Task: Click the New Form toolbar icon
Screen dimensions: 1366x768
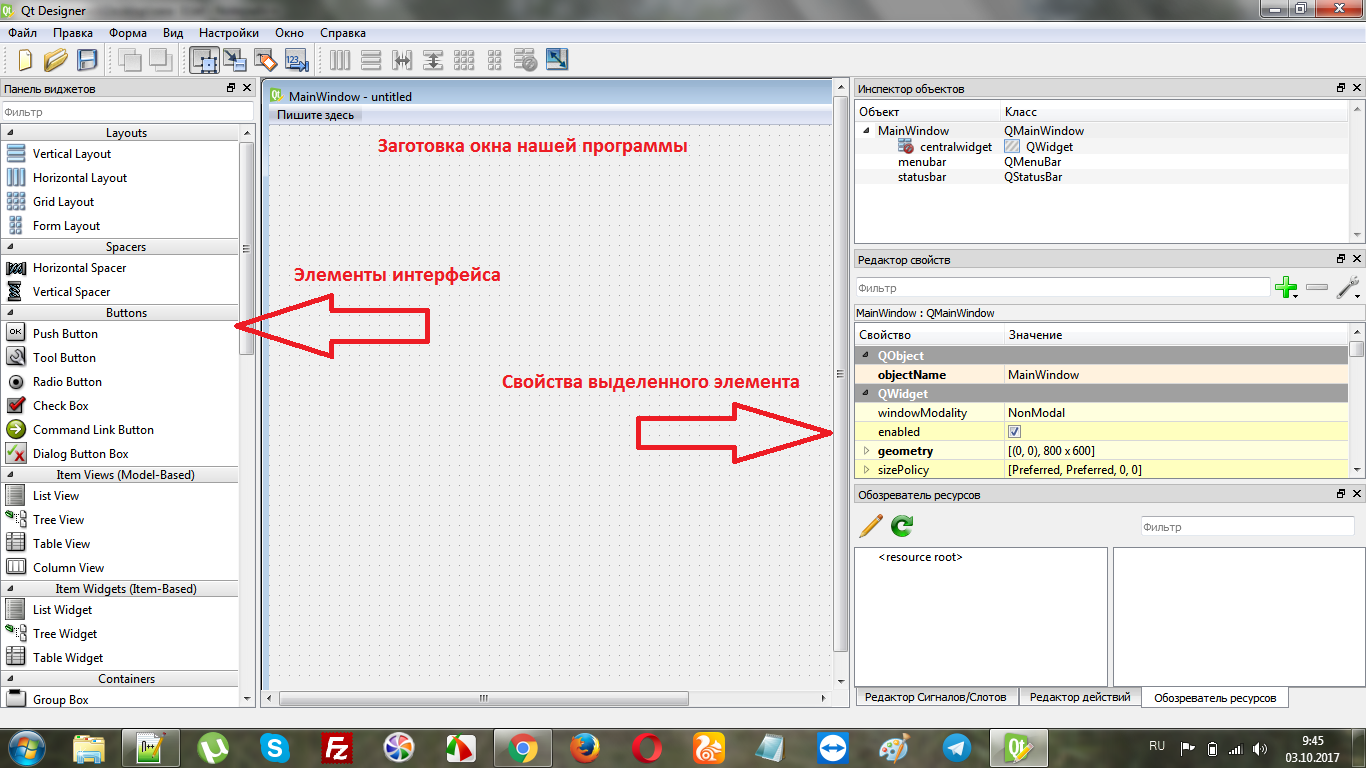Action: click(x=25, y=60)
